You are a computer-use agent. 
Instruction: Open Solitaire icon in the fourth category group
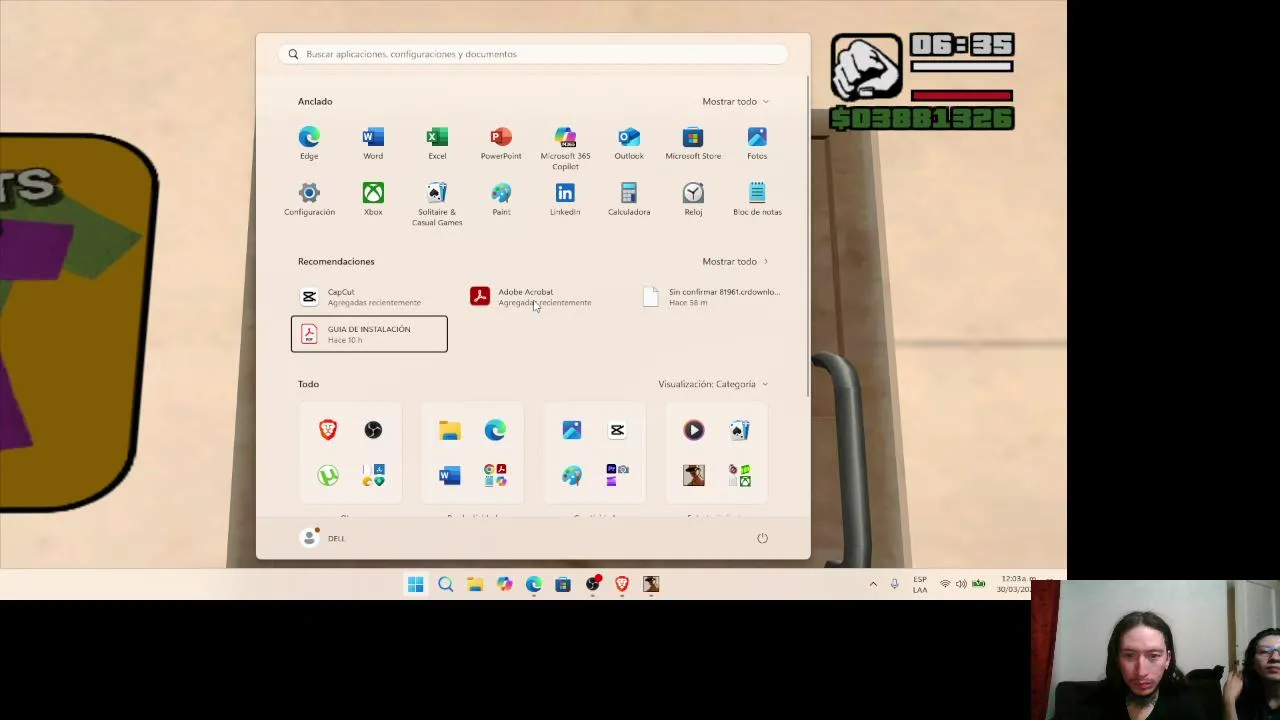coord(739,430)
